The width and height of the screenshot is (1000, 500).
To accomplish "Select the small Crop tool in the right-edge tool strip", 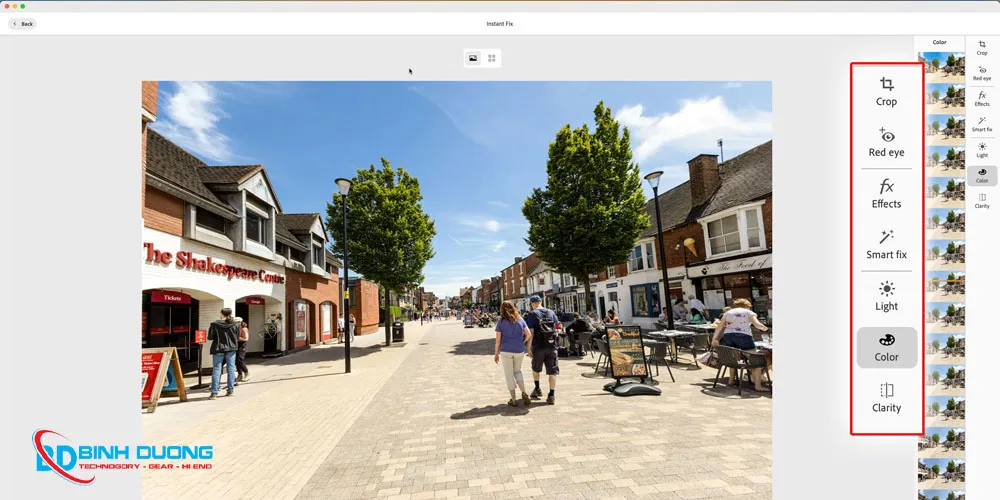I will coord(982,48).
